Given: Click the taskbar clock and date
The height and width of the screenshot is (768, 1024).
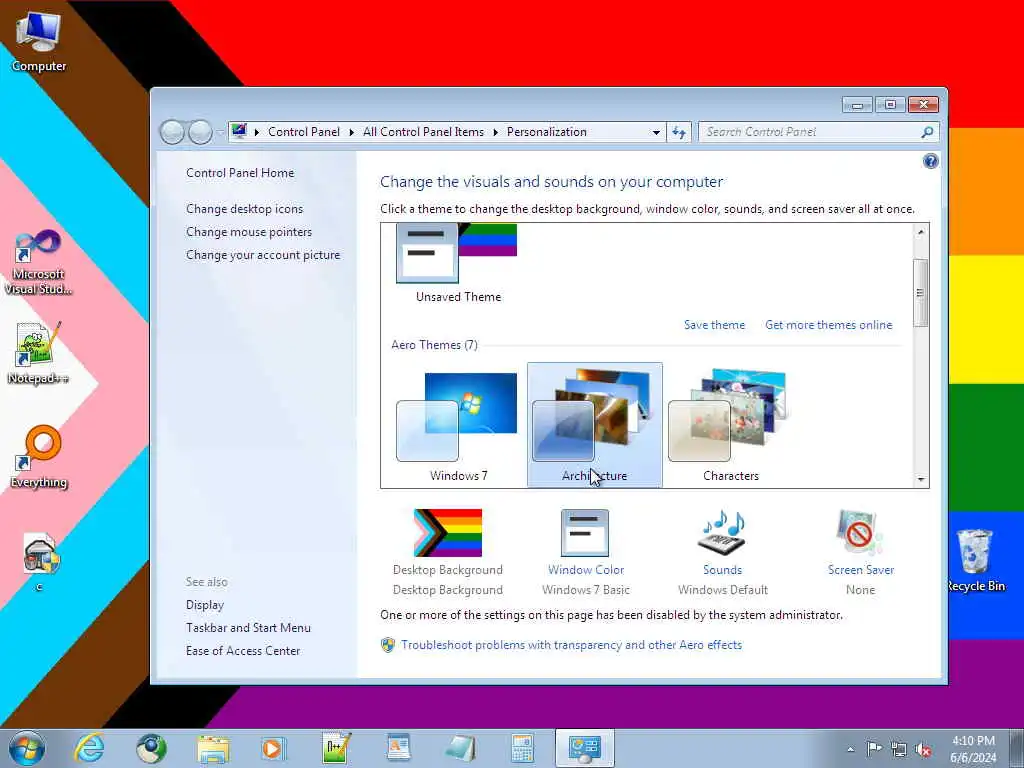Looking at the screenshot, I should click(973, 749).
